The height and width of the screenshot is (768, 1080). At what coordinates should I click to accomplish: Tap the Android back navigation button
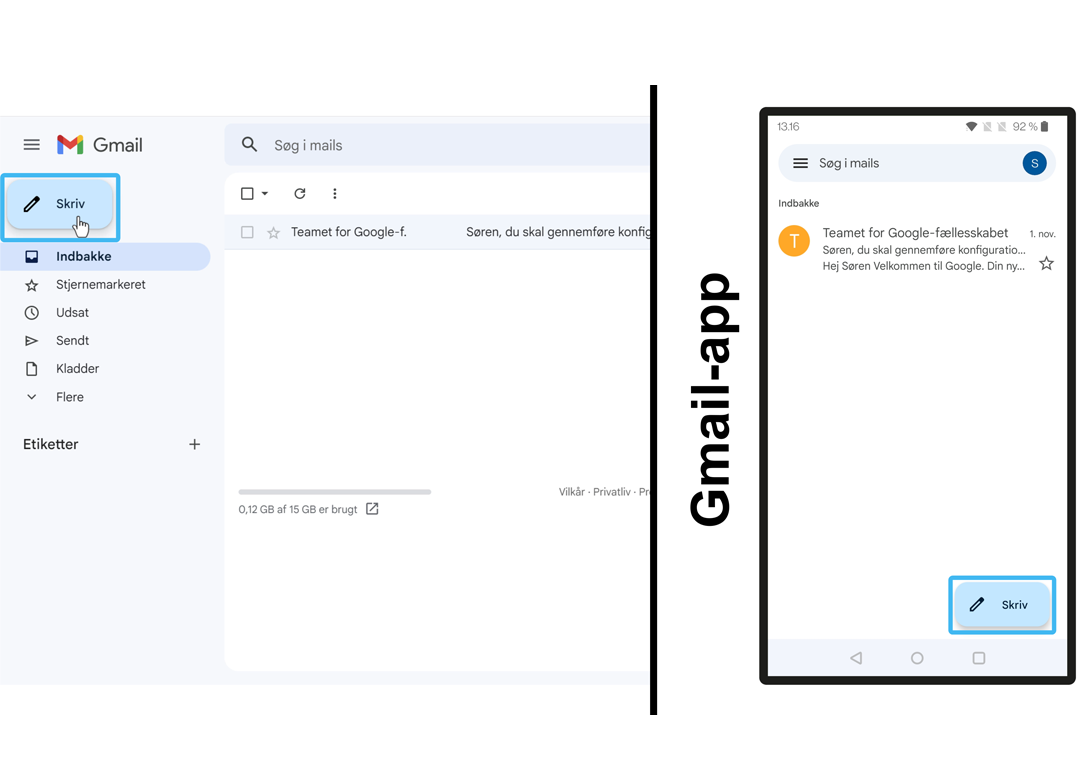coord(856,658)
